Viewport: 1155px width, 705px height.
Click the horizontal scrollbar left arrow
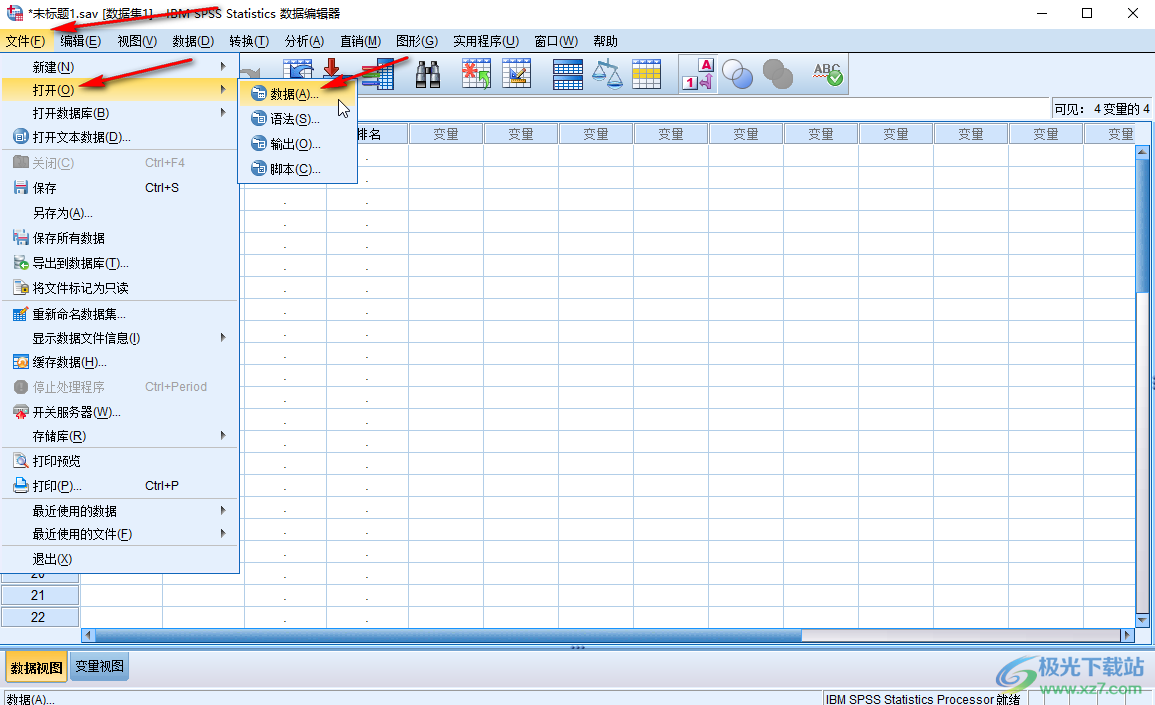88,635
